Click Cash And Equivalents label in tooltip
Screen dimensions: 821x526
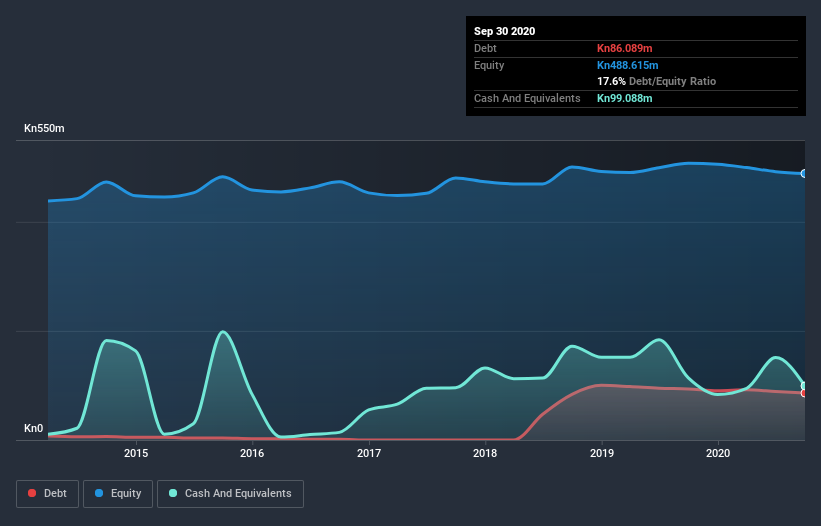[x=527, y=98]
